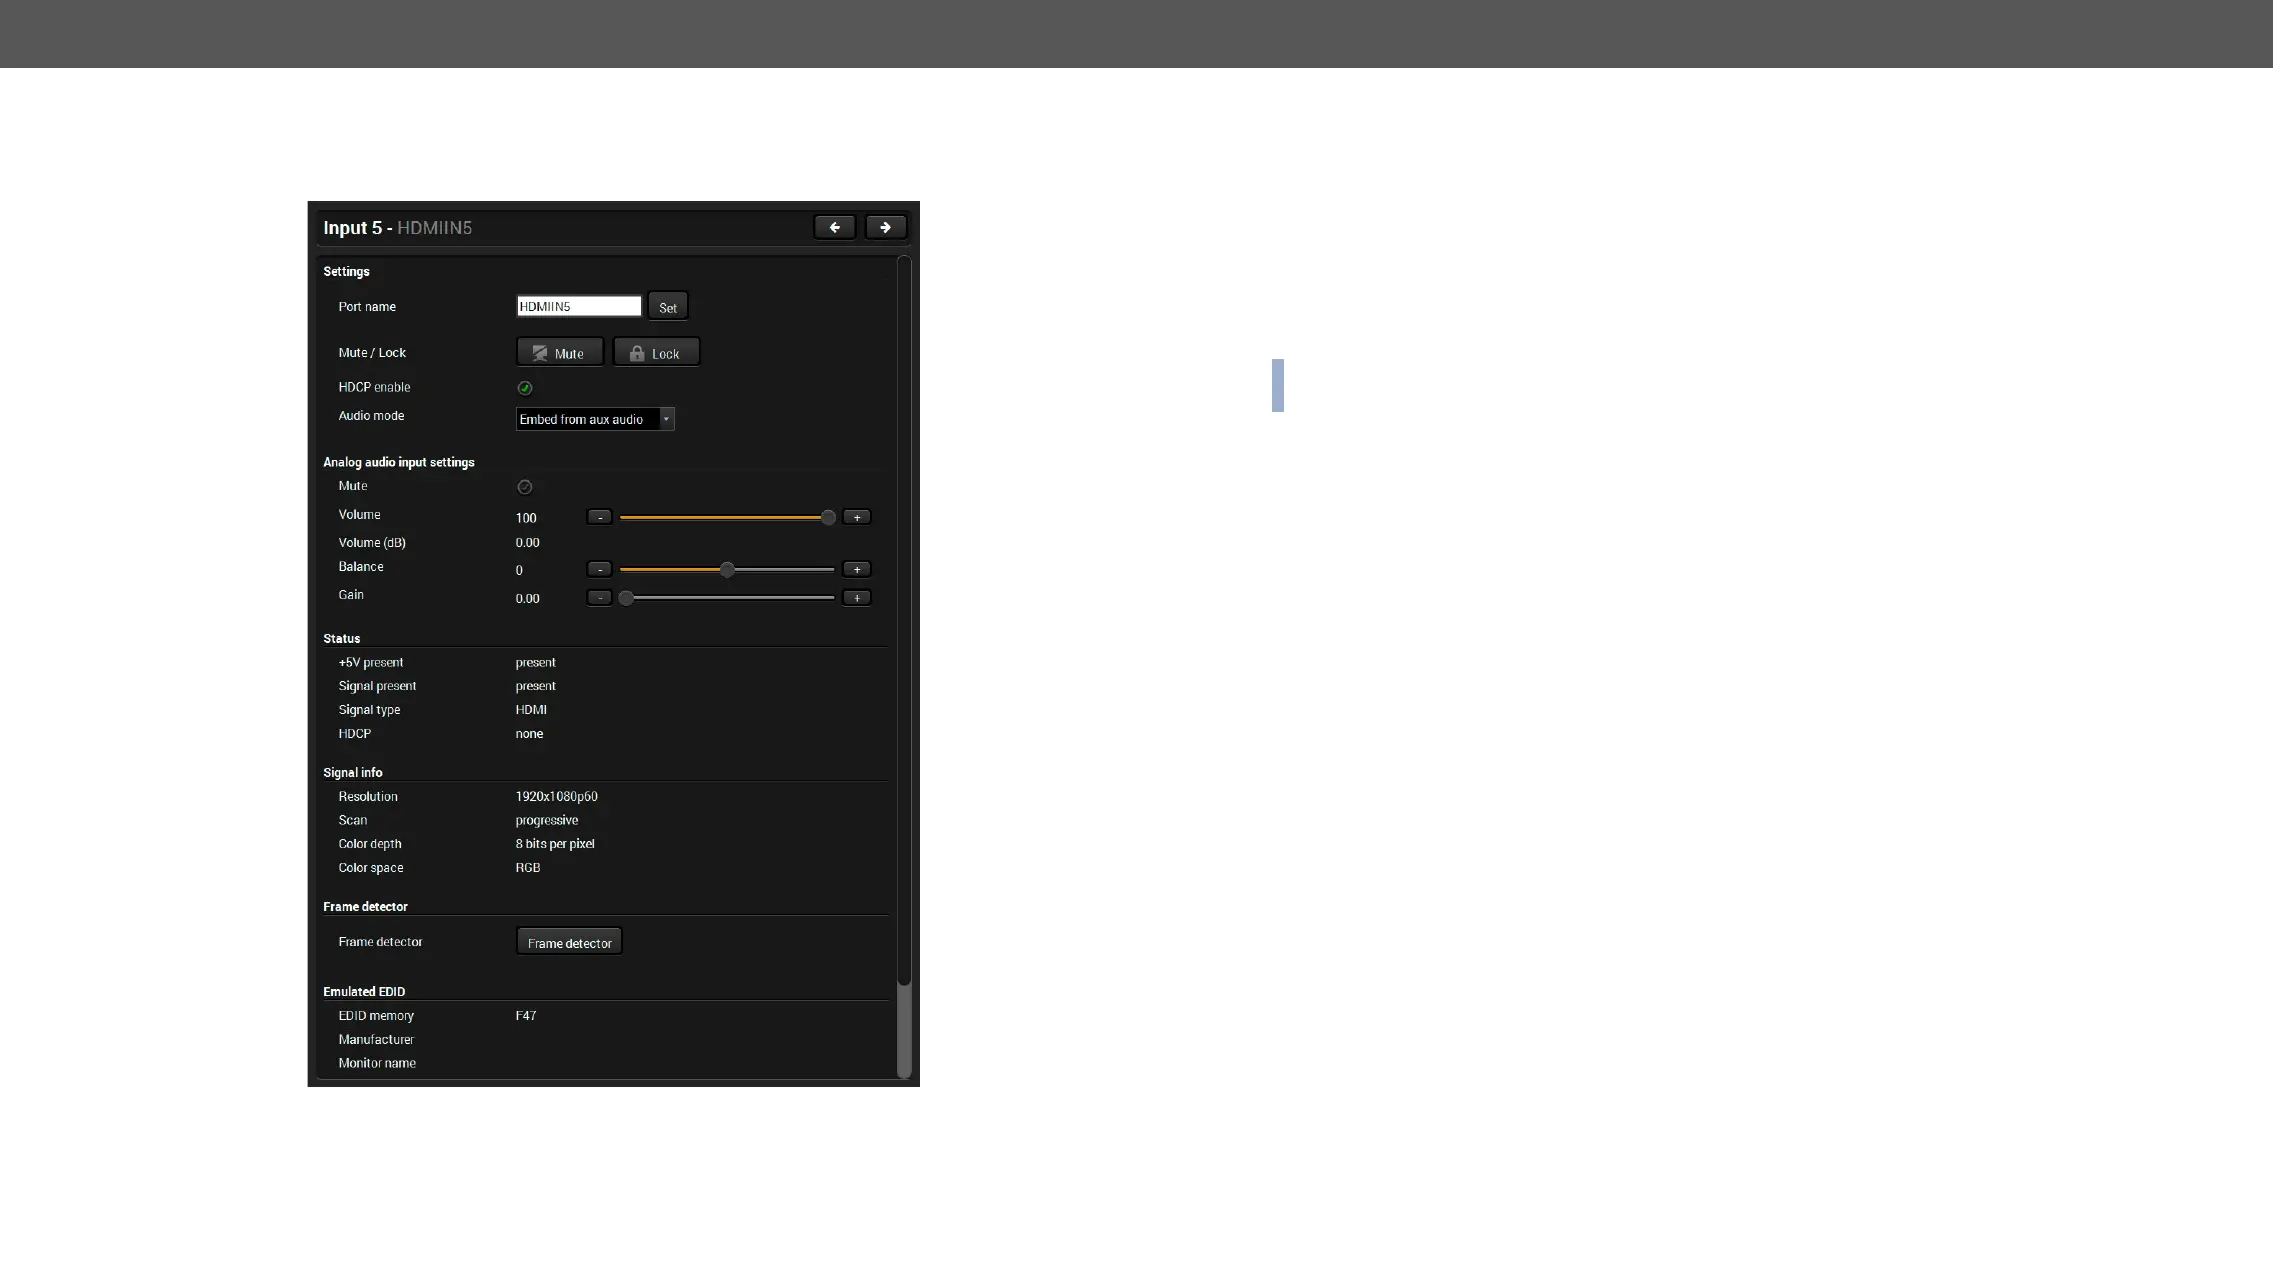2273x1276 pixels.
Task: Toggle the HDCP enable checkmark
Action: click(x=524, y=388)
